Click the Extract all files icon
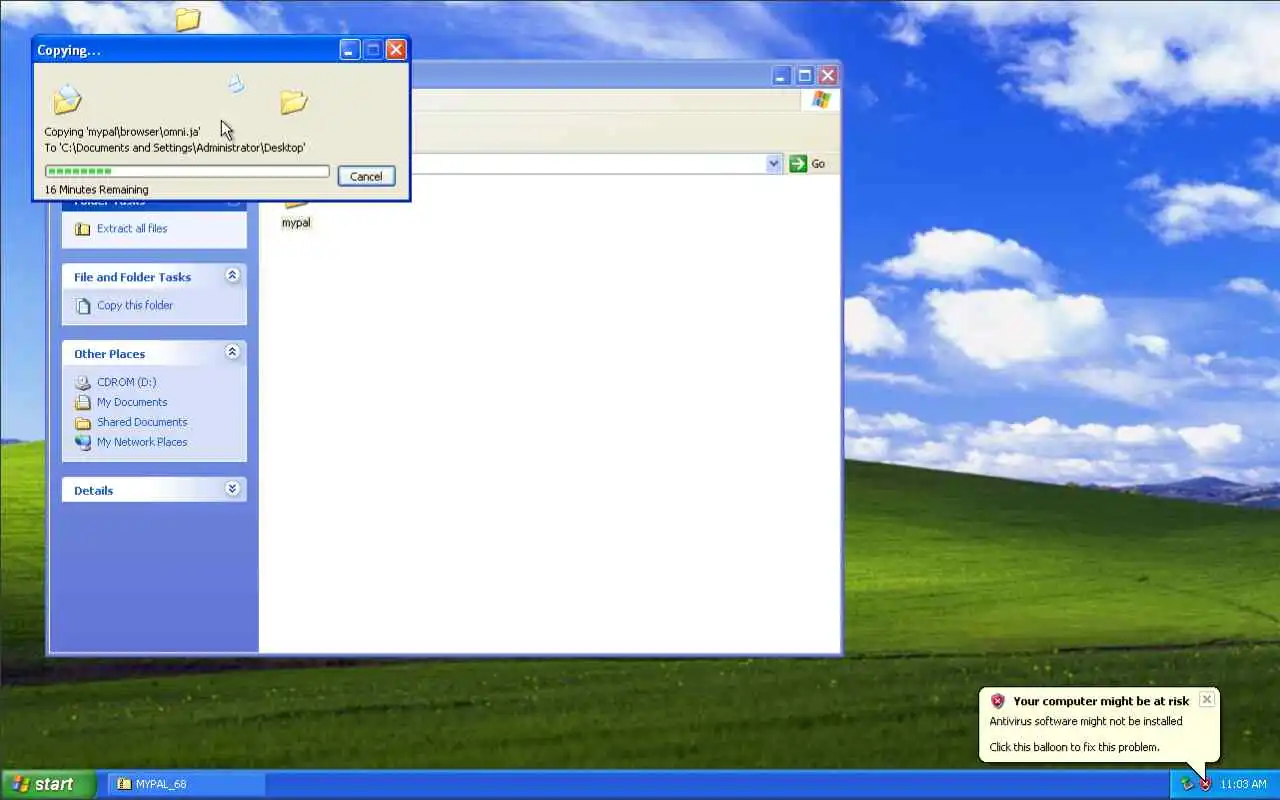1280x800 pixels. pyautogui.click(x=83, y=229)
